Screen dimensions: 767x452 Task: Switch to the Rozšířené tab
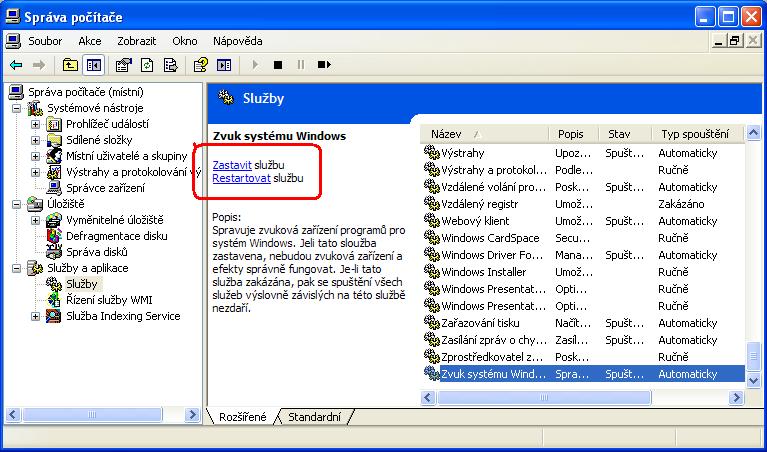[x=243, y=417]
